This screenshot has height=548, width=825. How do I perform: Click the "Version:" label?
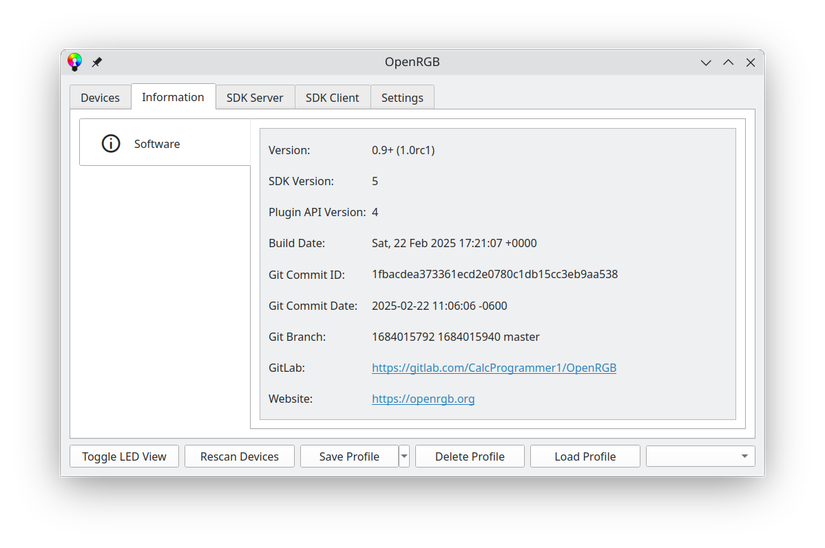point(289,150)
